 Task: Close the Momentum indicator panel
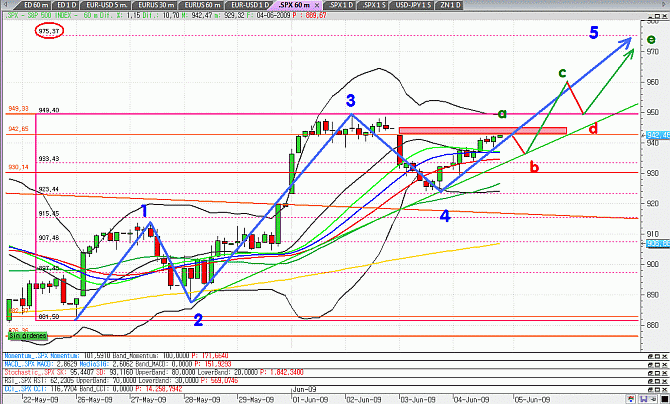click(x=664, y=356)
